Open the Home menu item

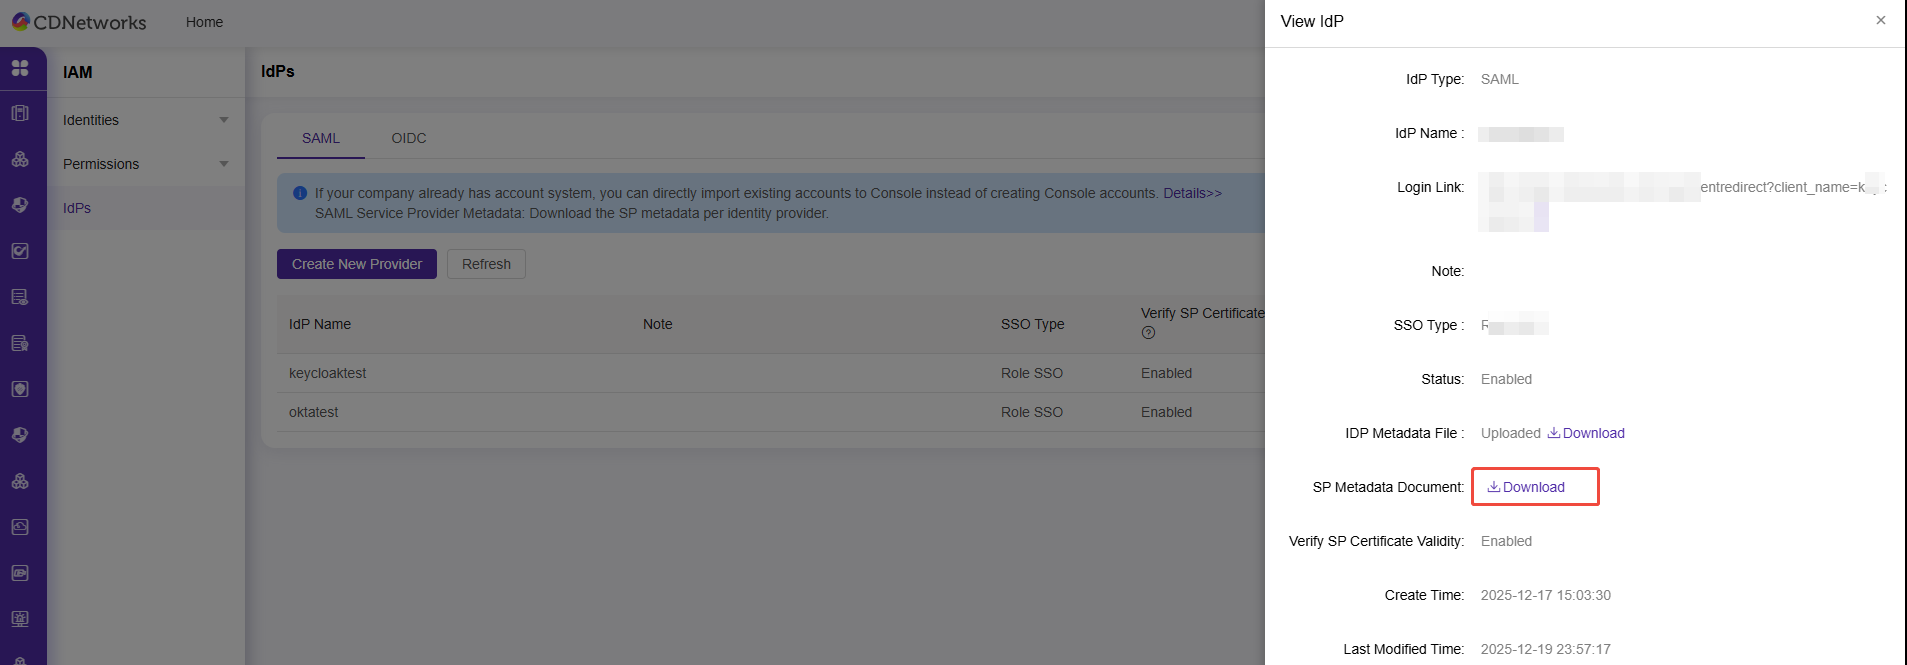pos(204,22)
